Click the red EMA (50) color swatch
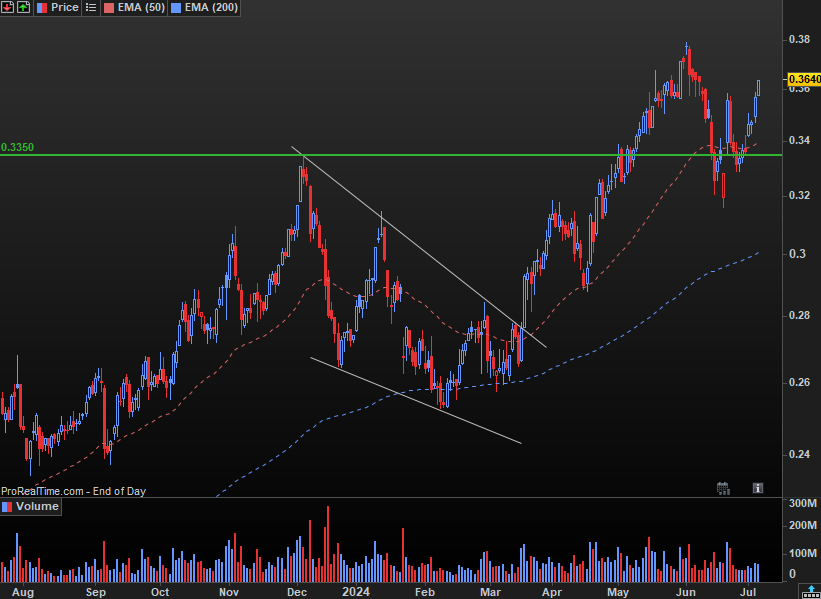The height and width of the screenshot is (599, 821). pos(107,7)
